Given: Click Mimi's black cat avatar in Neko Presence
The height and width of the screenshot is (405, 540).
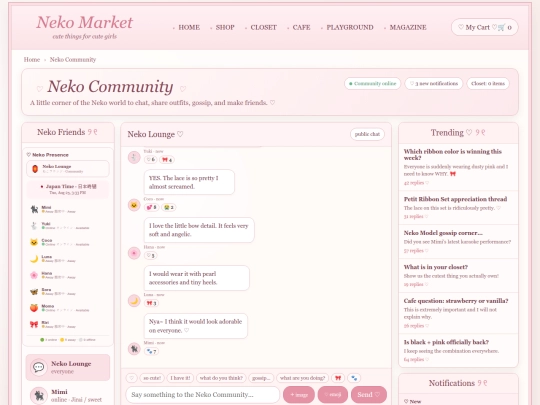Looking at the screenshot, I should (34, 209).
